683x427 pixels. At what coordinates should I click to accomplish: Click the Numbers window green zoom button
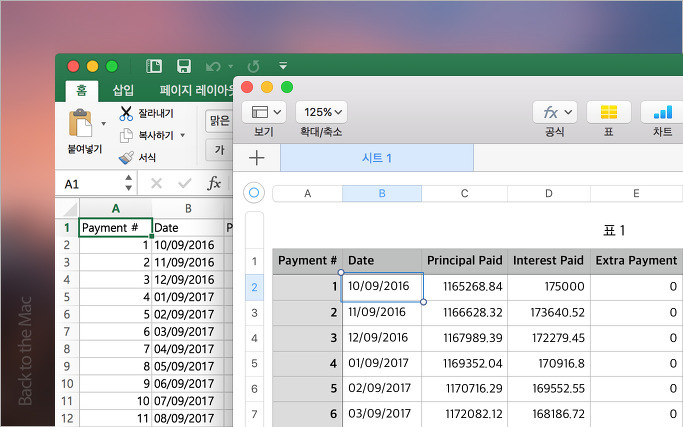point(287,87)
